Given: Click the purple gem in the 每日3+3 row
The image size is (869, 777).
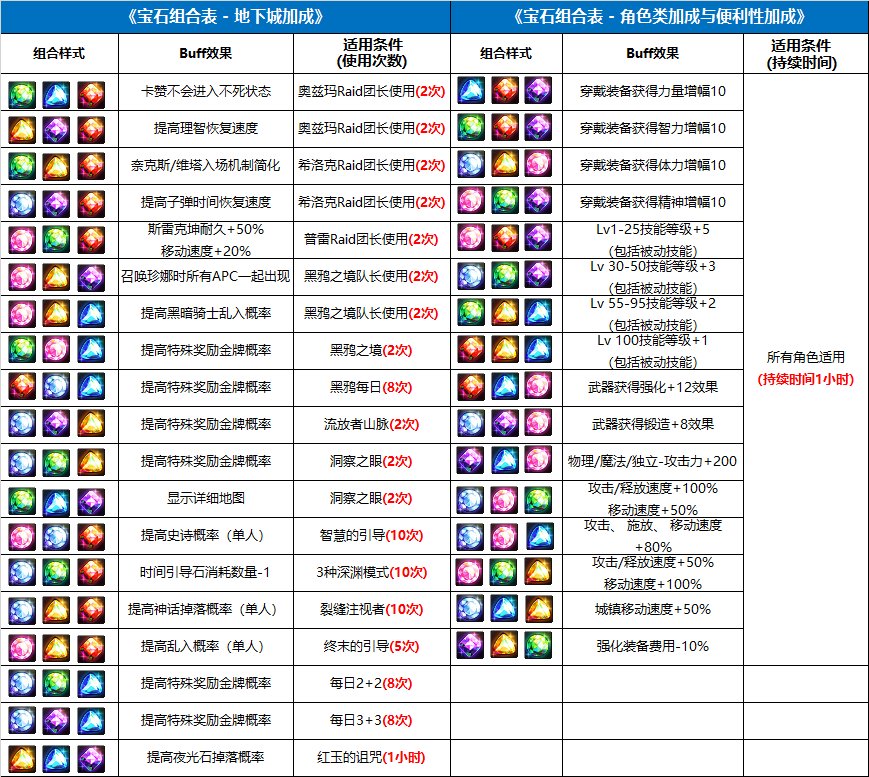Looking at the screenshot, I should 56,719.
